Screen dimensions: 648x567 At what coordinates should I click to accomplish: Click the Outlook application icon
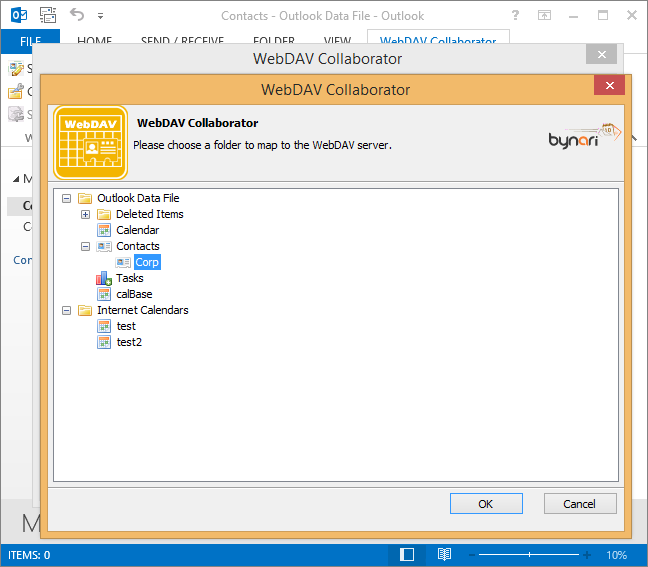tap(19, 16)
